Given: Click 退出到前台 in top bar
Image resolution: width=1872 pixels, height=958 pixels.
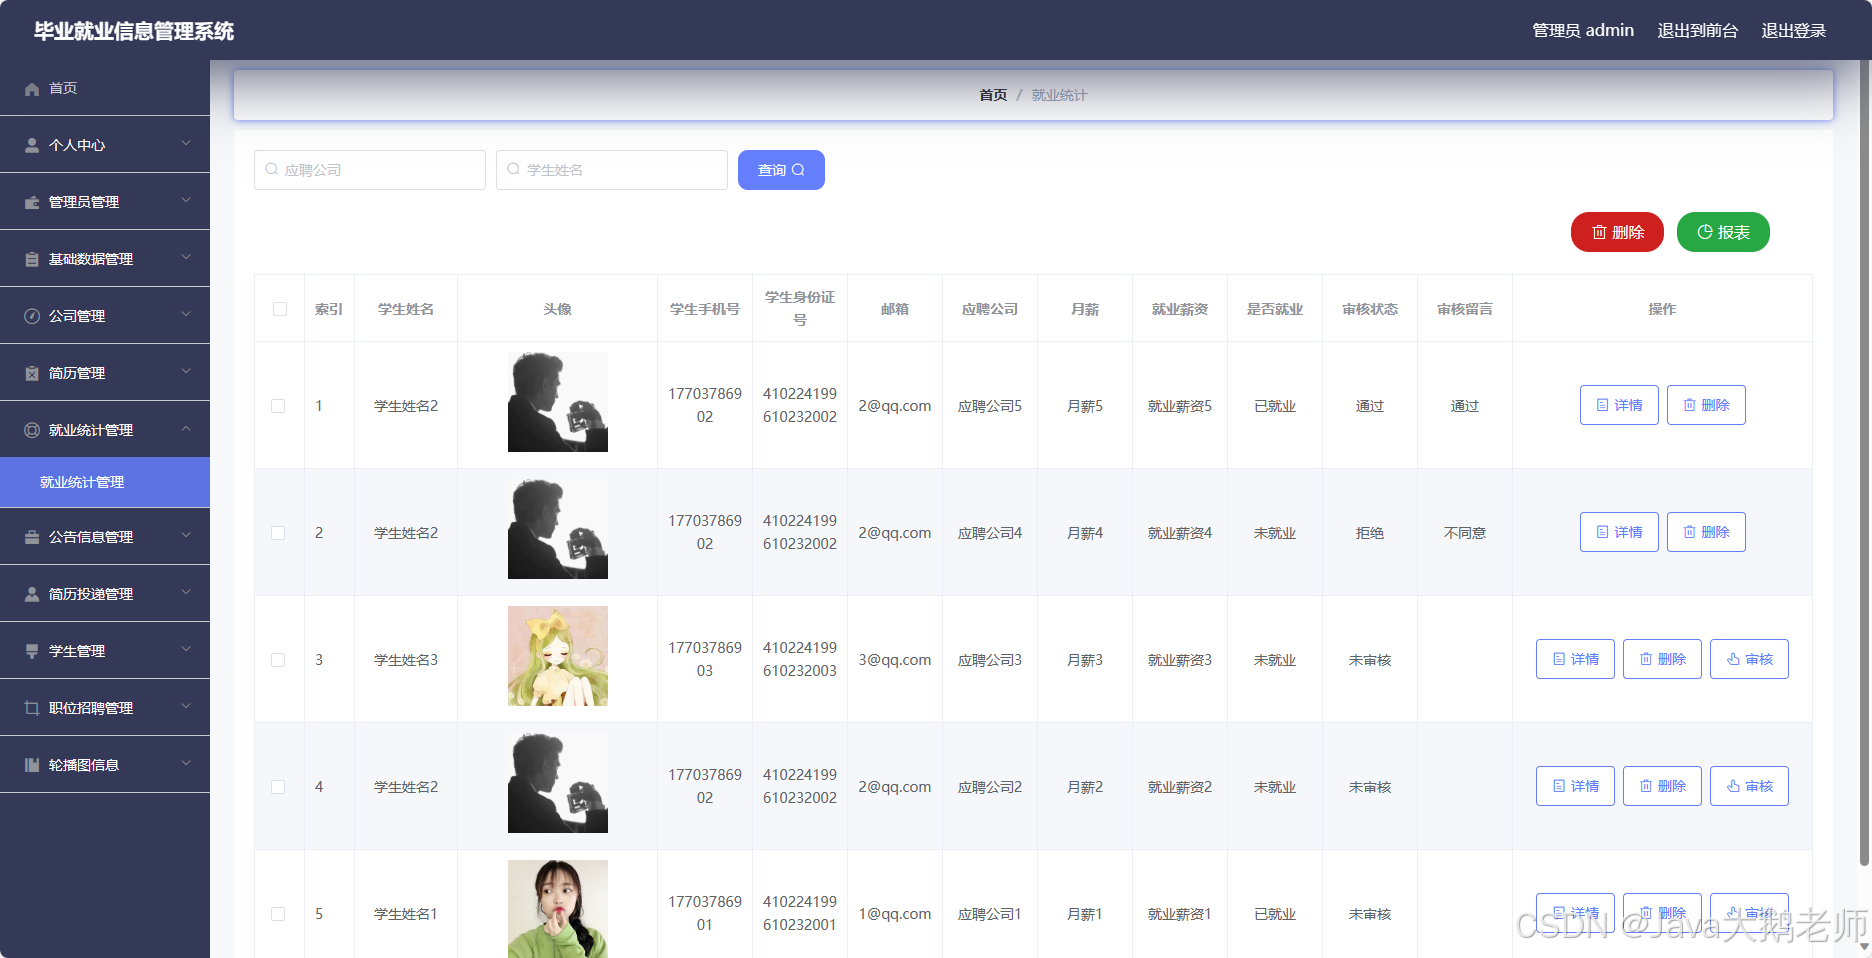Looking at the screenshot, I should (x=1698, y=31).
